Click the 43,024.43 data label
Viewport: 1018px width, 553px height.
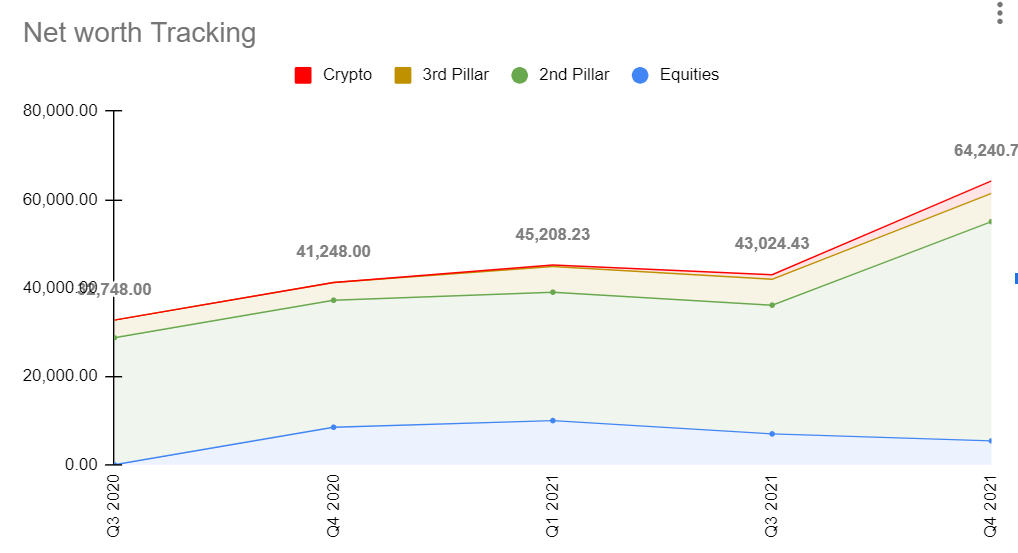[771, 244]
